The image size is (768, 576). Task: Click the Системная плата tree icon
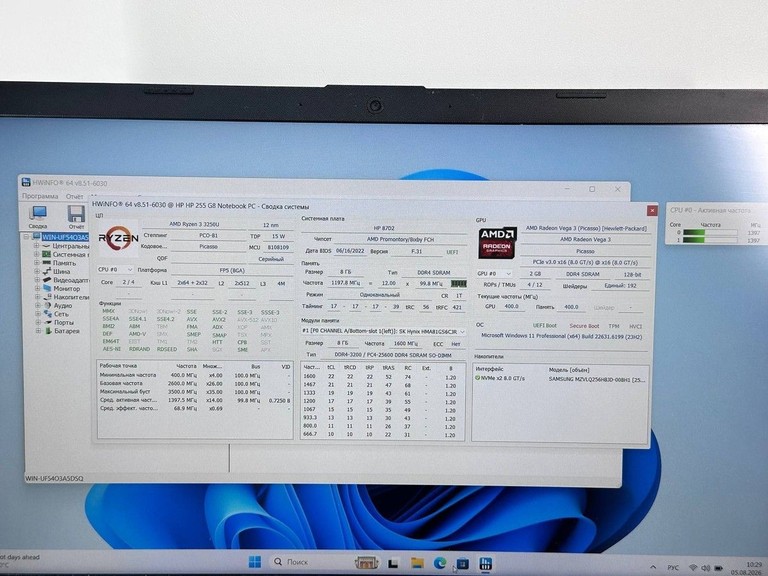(x=47, y=254)
